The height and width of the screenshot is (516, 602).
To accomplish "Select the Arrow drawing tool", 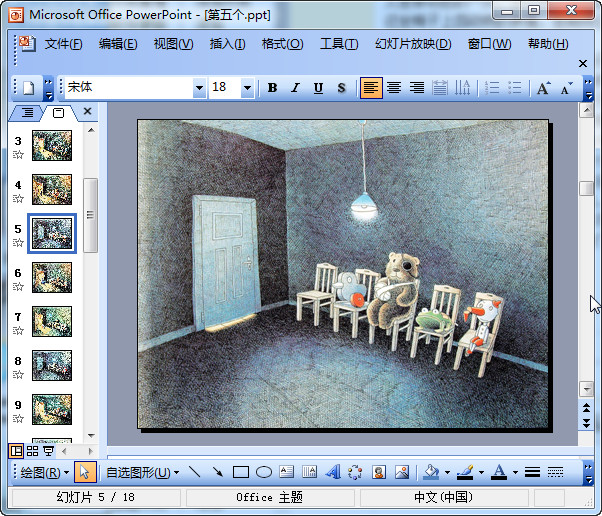I will click(x=218, y=472).
